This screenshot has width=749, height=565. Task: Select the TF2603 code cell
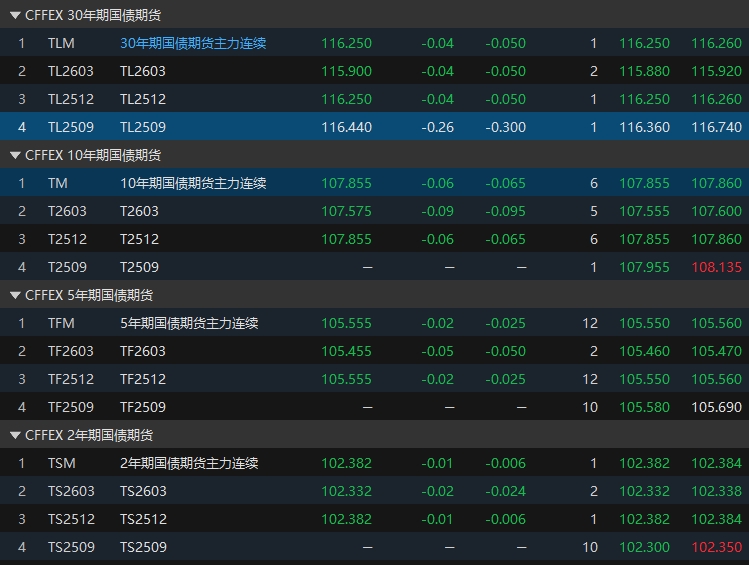pos(71,351)
